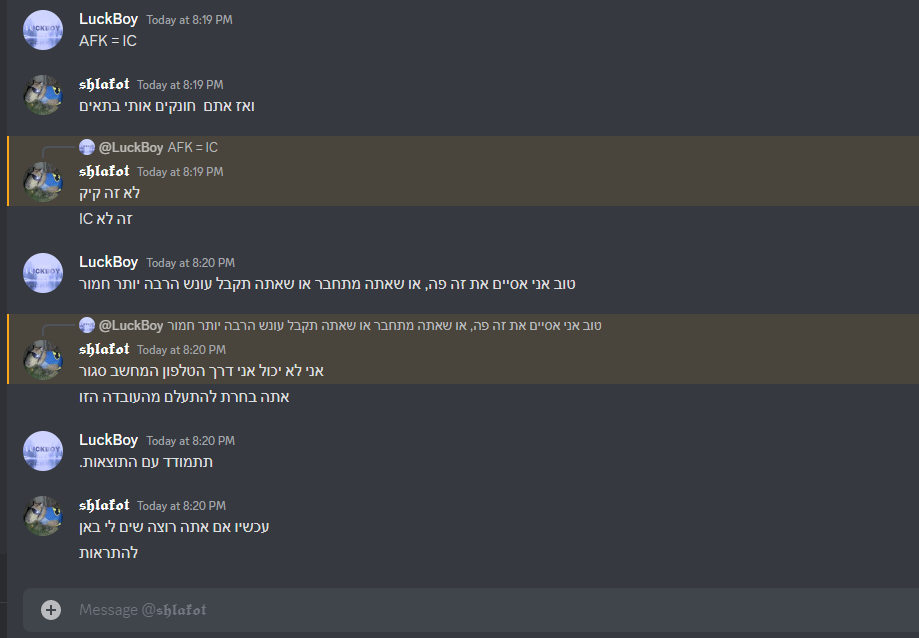
Task: Click the attach file plus button
Action: (x=51, y=609)
